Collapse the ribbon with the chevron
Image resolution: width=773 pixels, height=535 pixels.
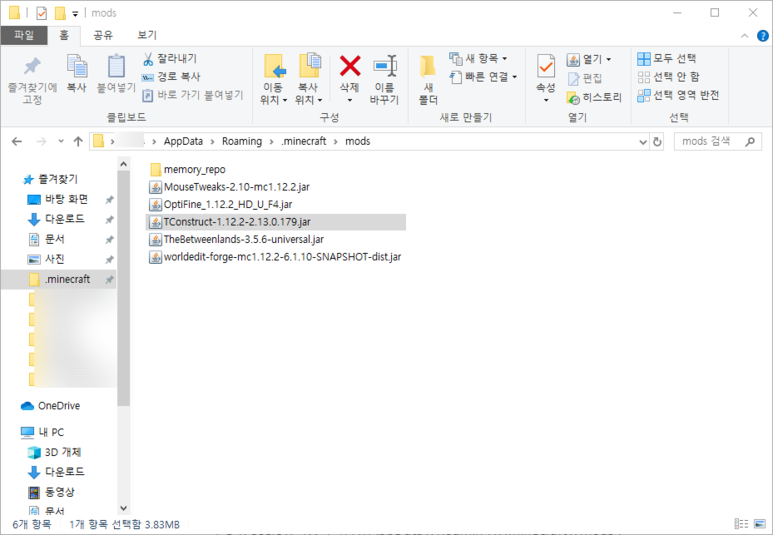[744, 36]
